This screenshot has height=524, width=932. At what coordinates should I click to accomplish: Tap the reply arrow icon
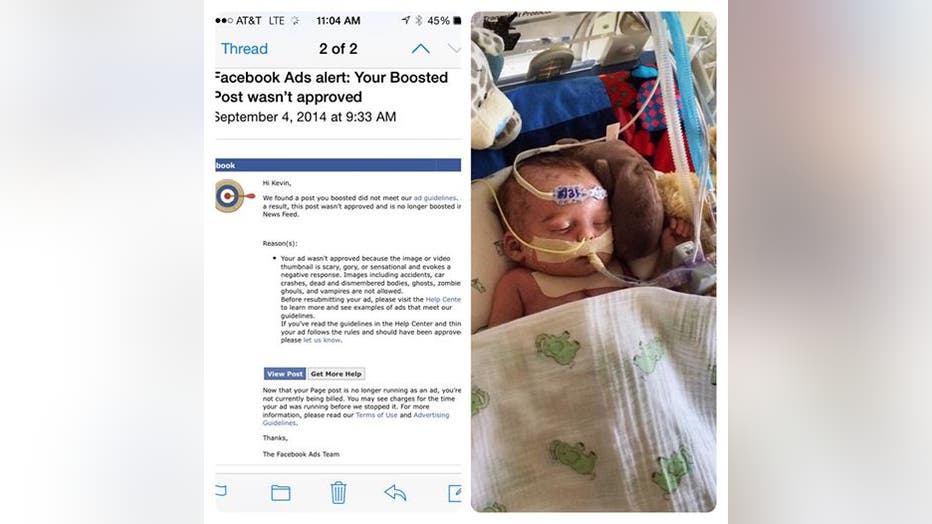click(395, 493)
